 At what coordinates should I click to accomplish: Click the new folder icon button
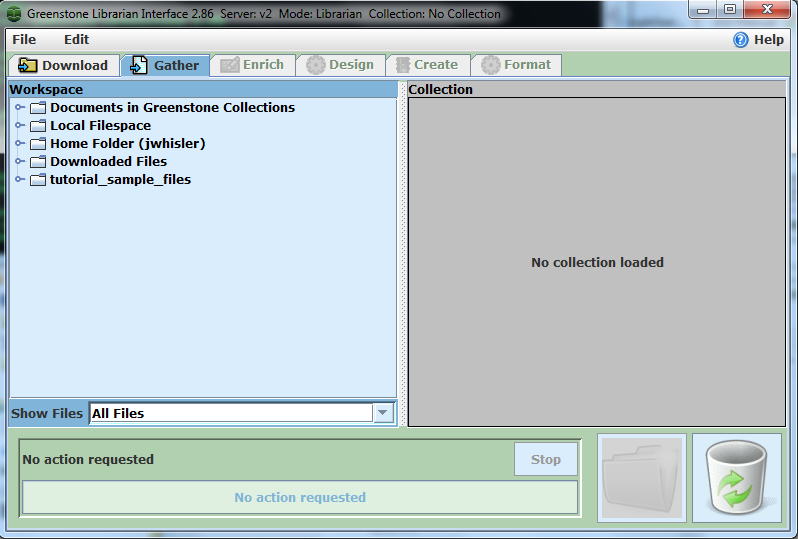coord(642,478)
